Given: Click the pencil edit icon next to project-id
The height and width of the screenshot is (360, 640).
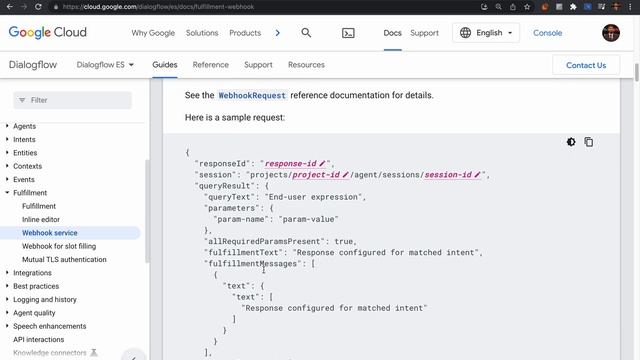Looking at the screenshot, I should (x=345, y=175).
